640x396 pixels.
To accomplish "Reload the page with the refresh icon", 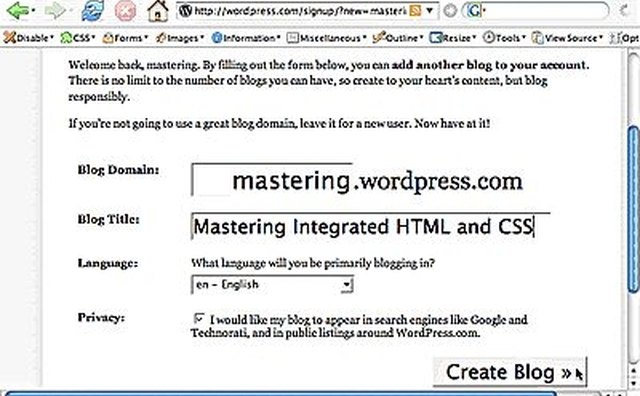I will pyautogui.click(x=93, y=11).
